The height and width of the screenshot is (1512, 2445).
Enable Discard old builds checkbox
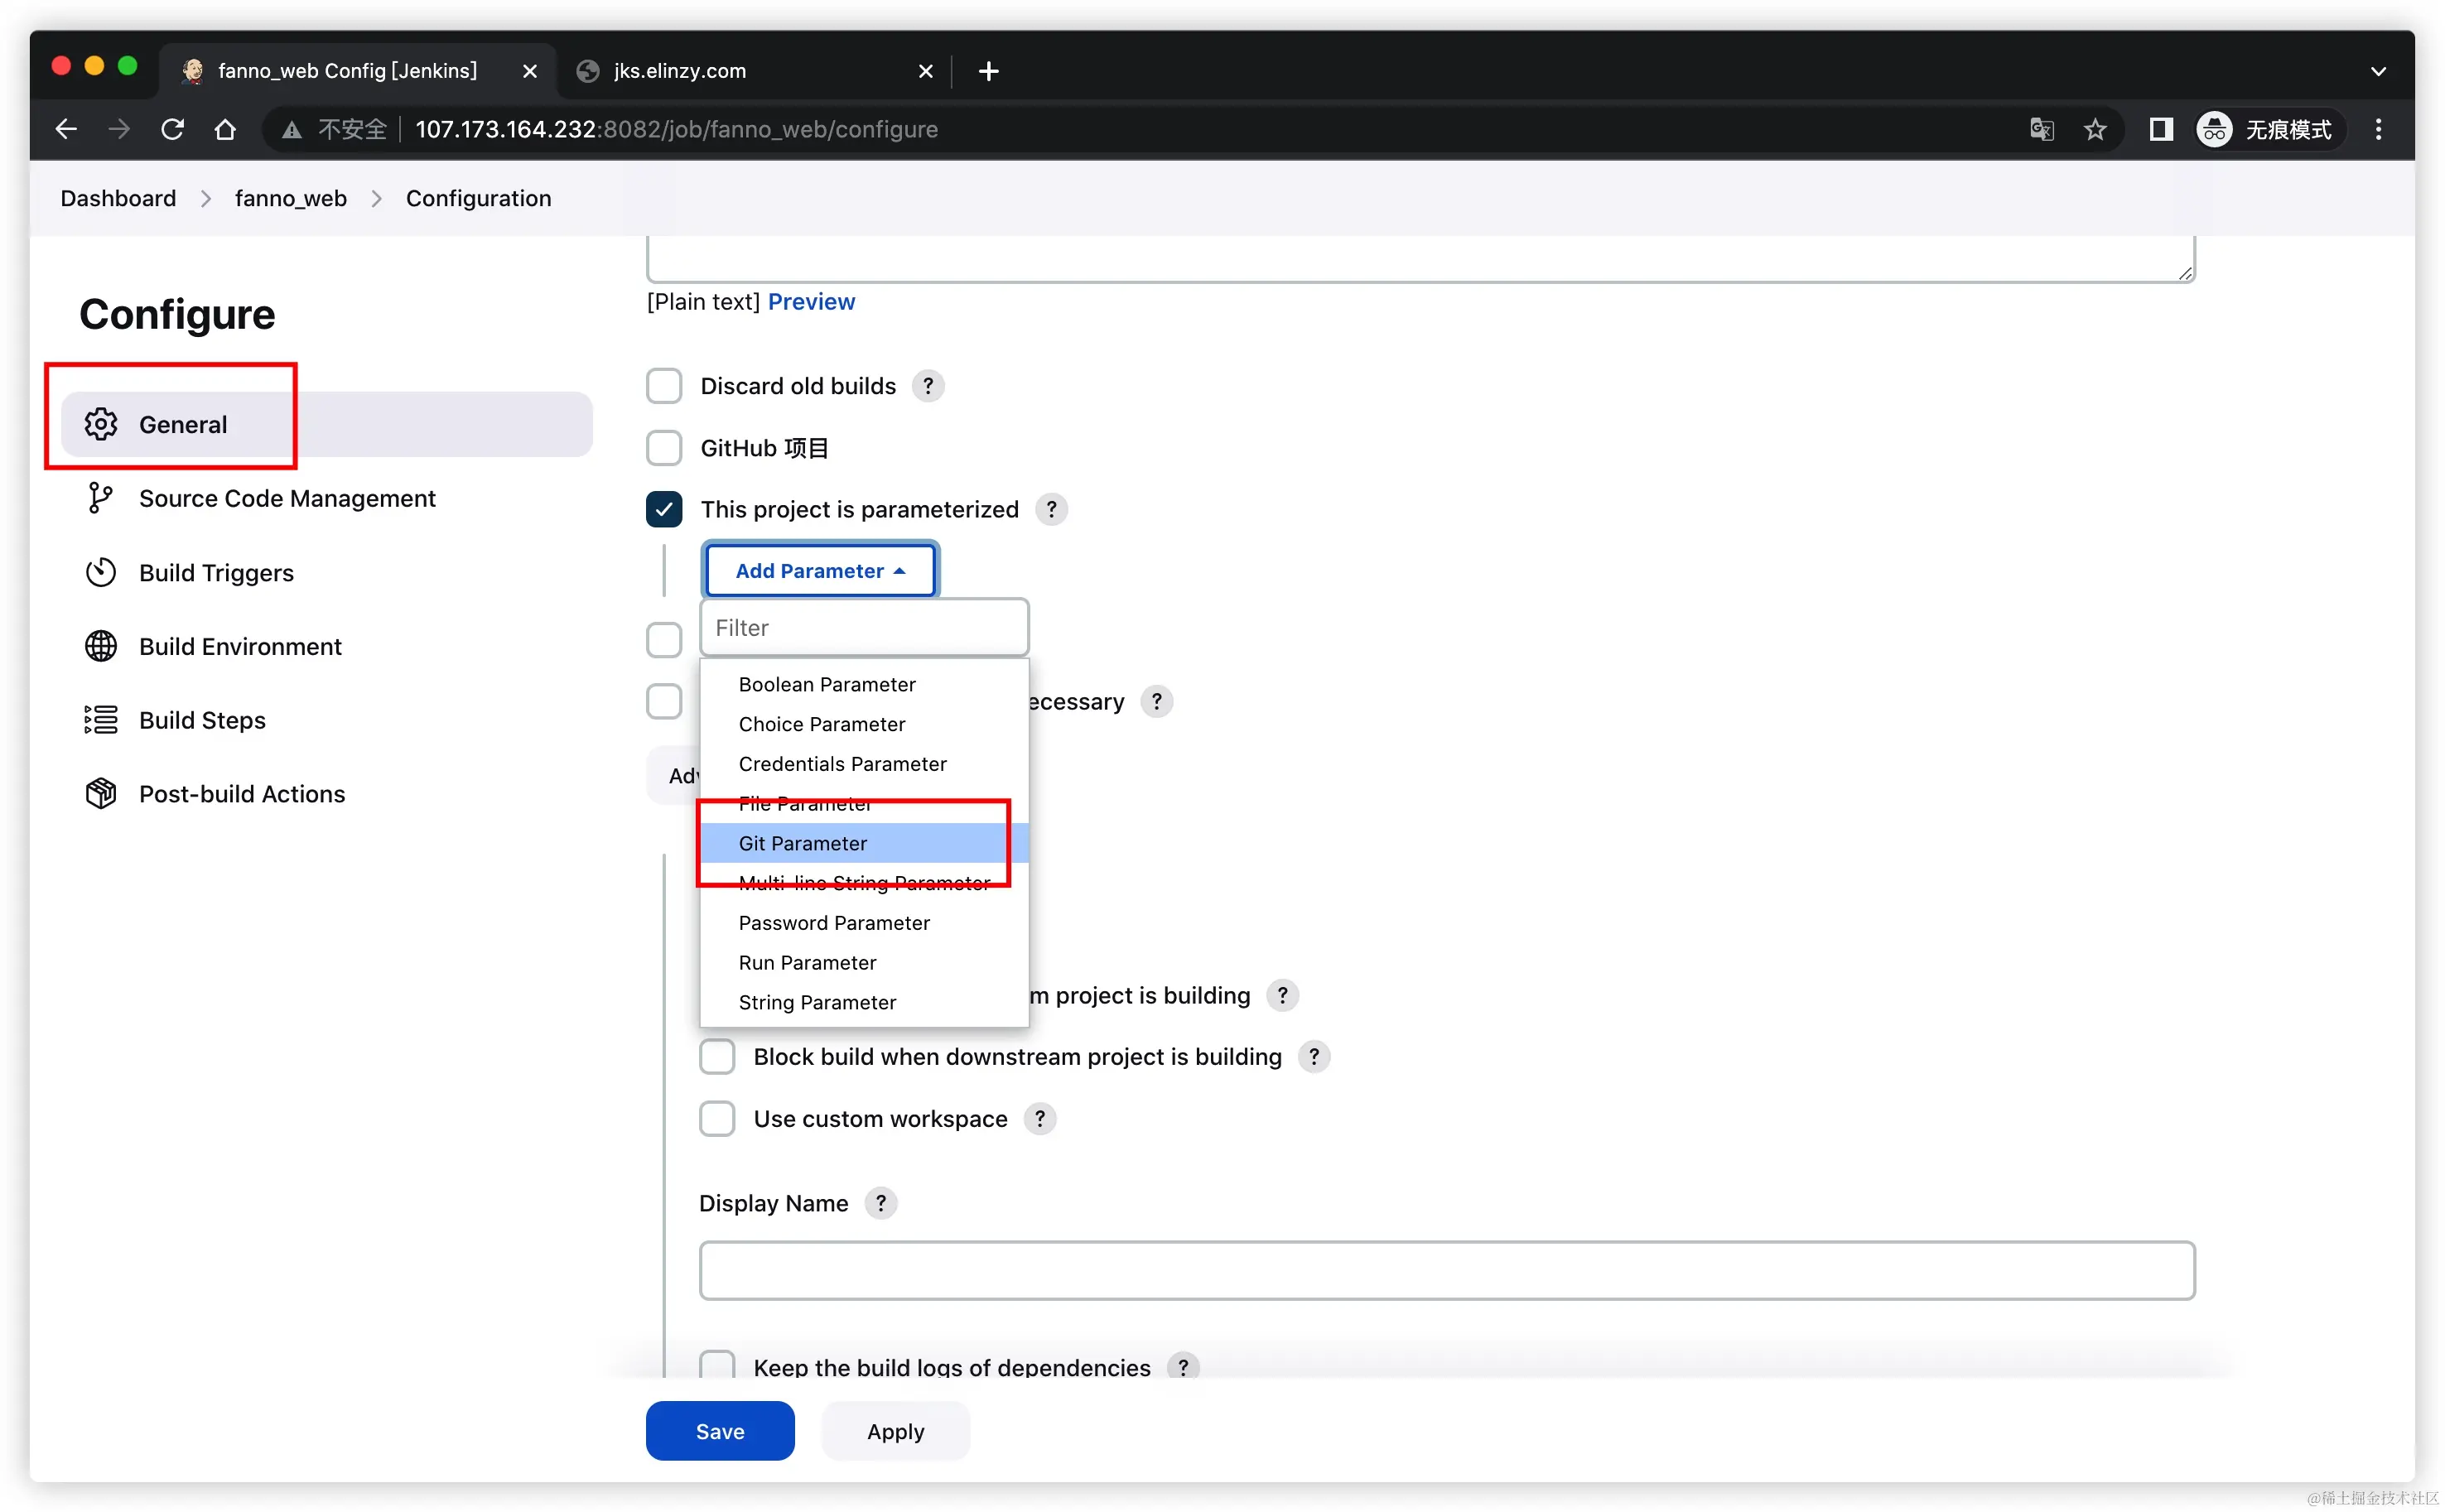click(x=664, y=386)
